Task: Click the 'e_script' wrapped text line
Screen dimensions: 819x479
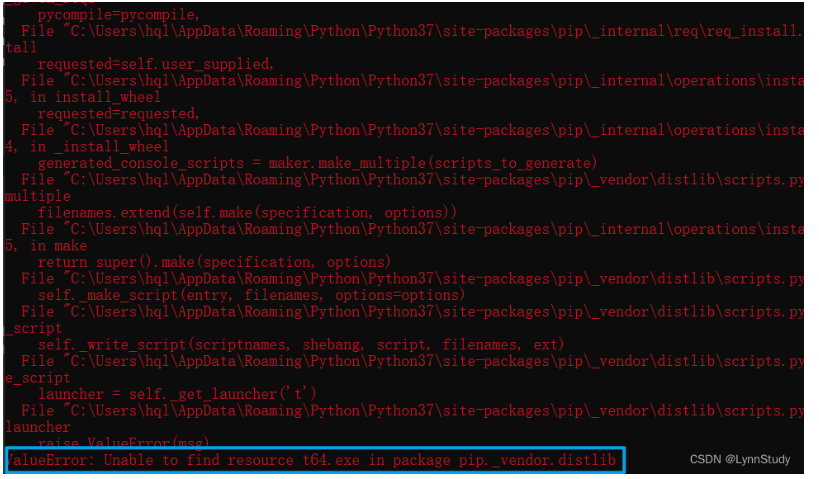Action: pos(38,378)
